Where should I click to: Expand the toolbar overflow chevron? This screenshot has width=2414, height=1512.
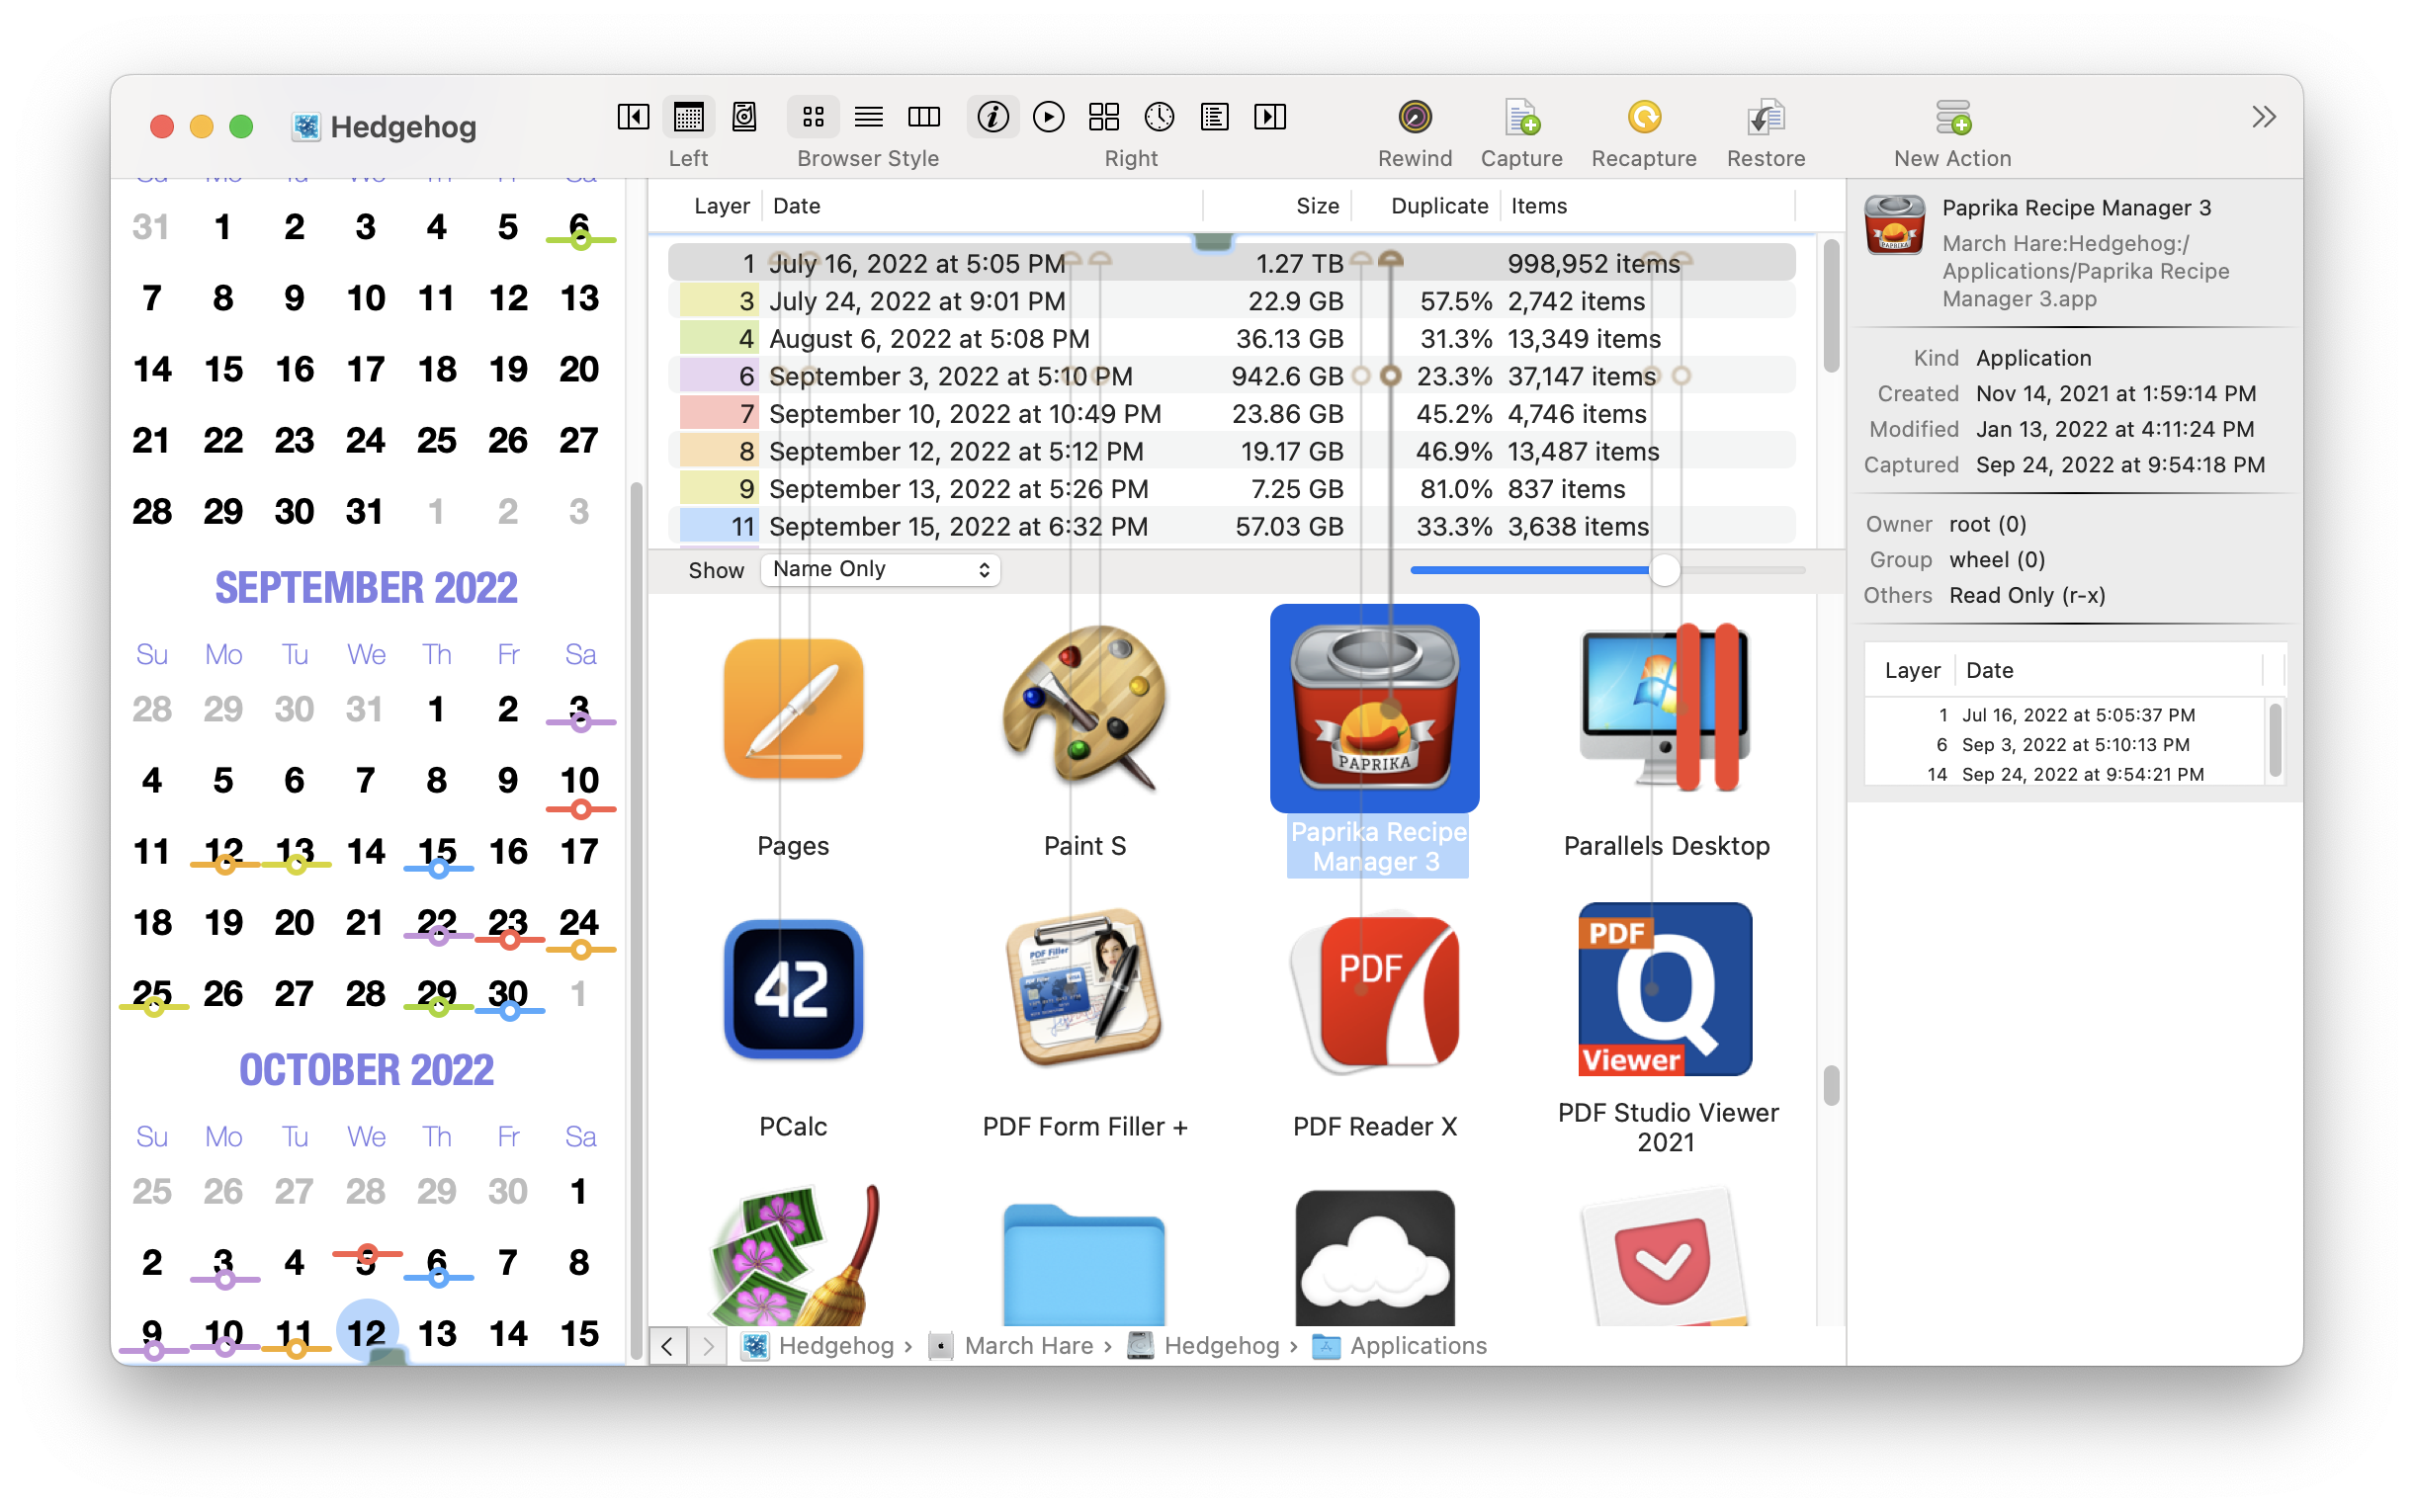[x=2263, y=117]
